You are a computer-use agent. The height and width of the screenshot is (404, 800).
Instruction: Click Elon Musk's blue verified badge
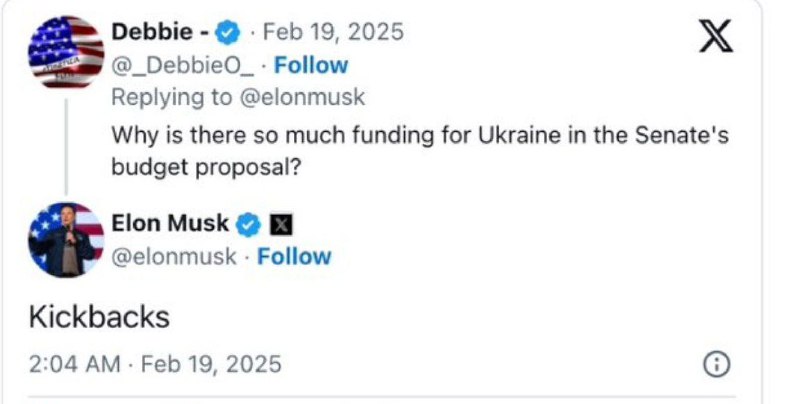pyautogui.click(x=249, y=223)
